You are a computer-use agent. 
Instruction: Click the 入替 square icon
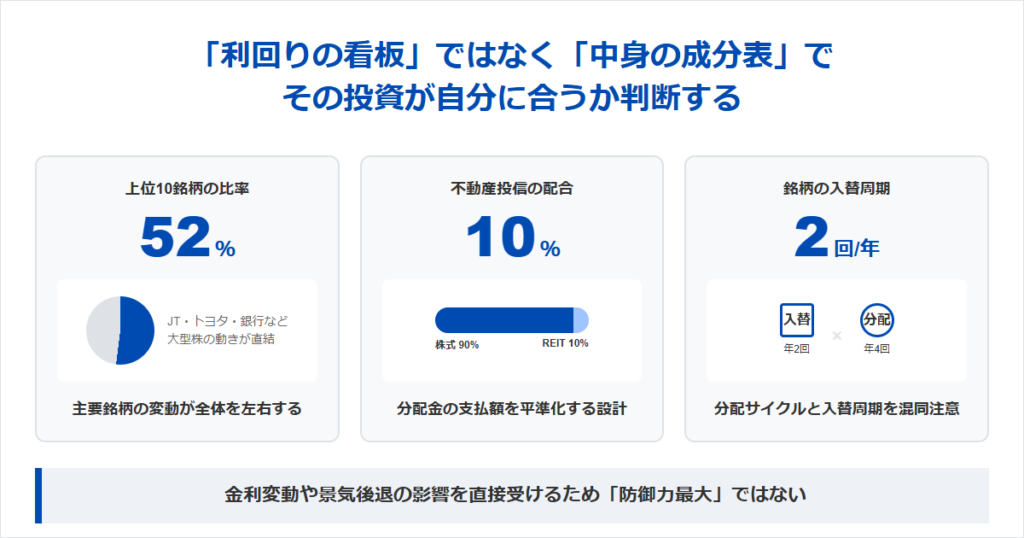click(x=797, y=320)
